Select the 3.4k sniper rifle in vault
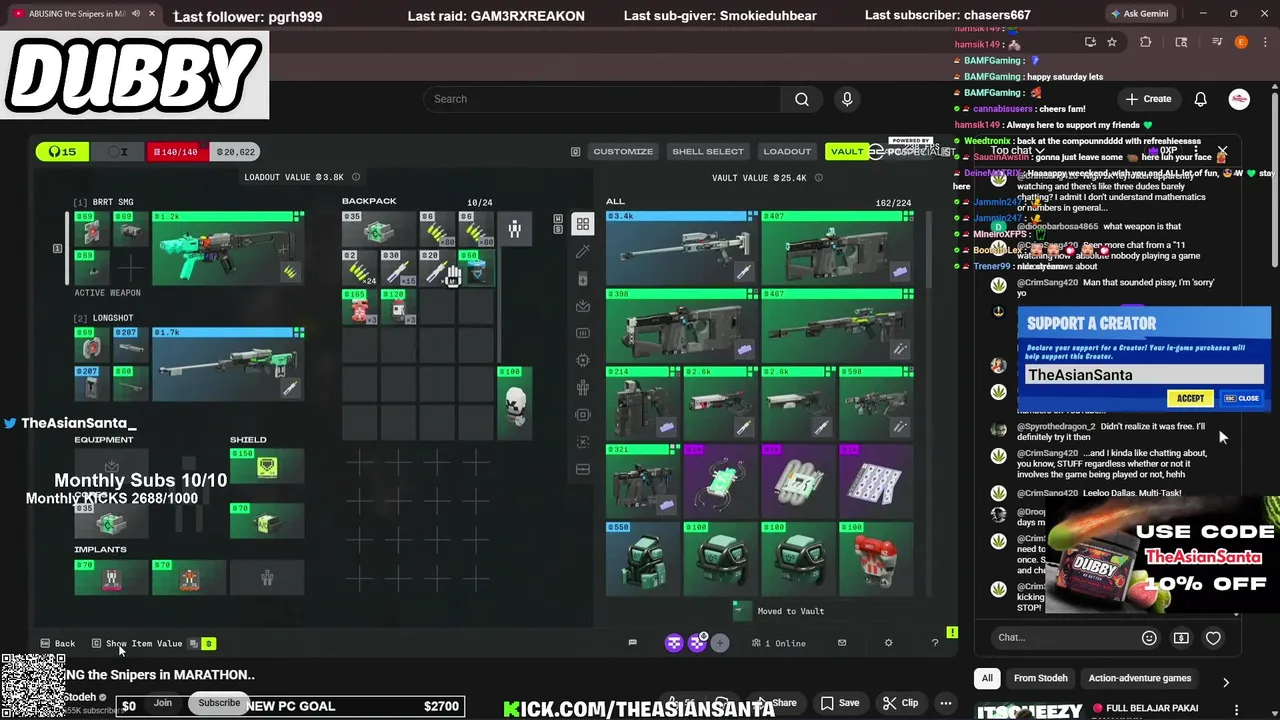This screenshot has width=1280, height=720. 681,247
